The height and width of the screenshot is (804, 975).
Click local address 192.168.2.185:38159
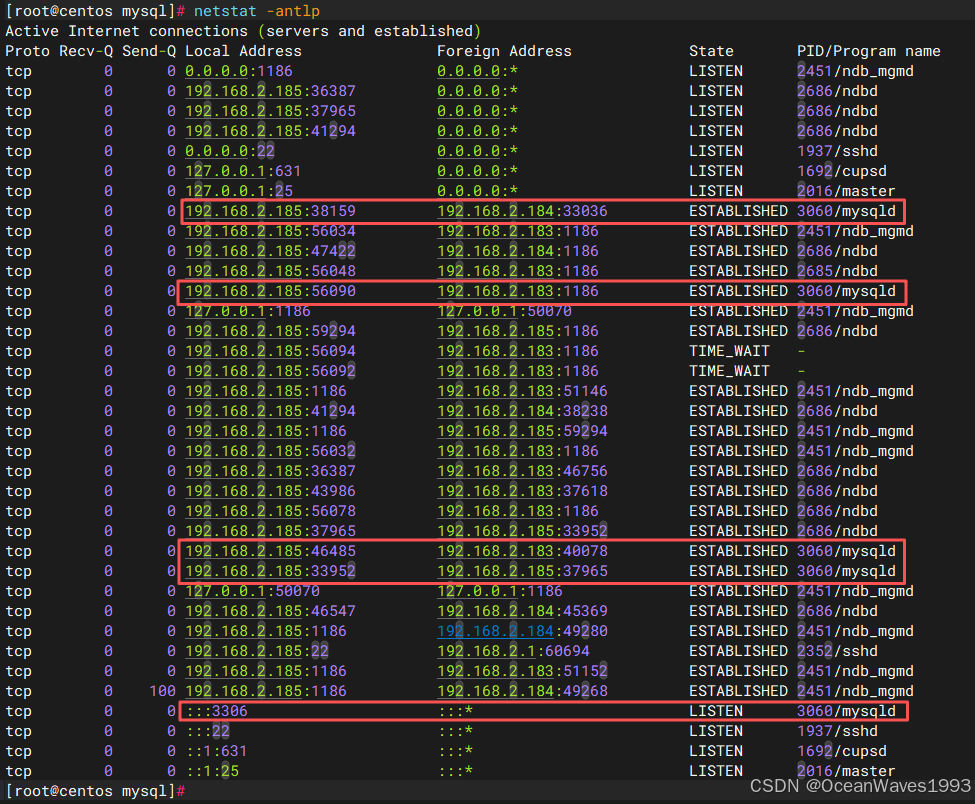tap(270, 211)
